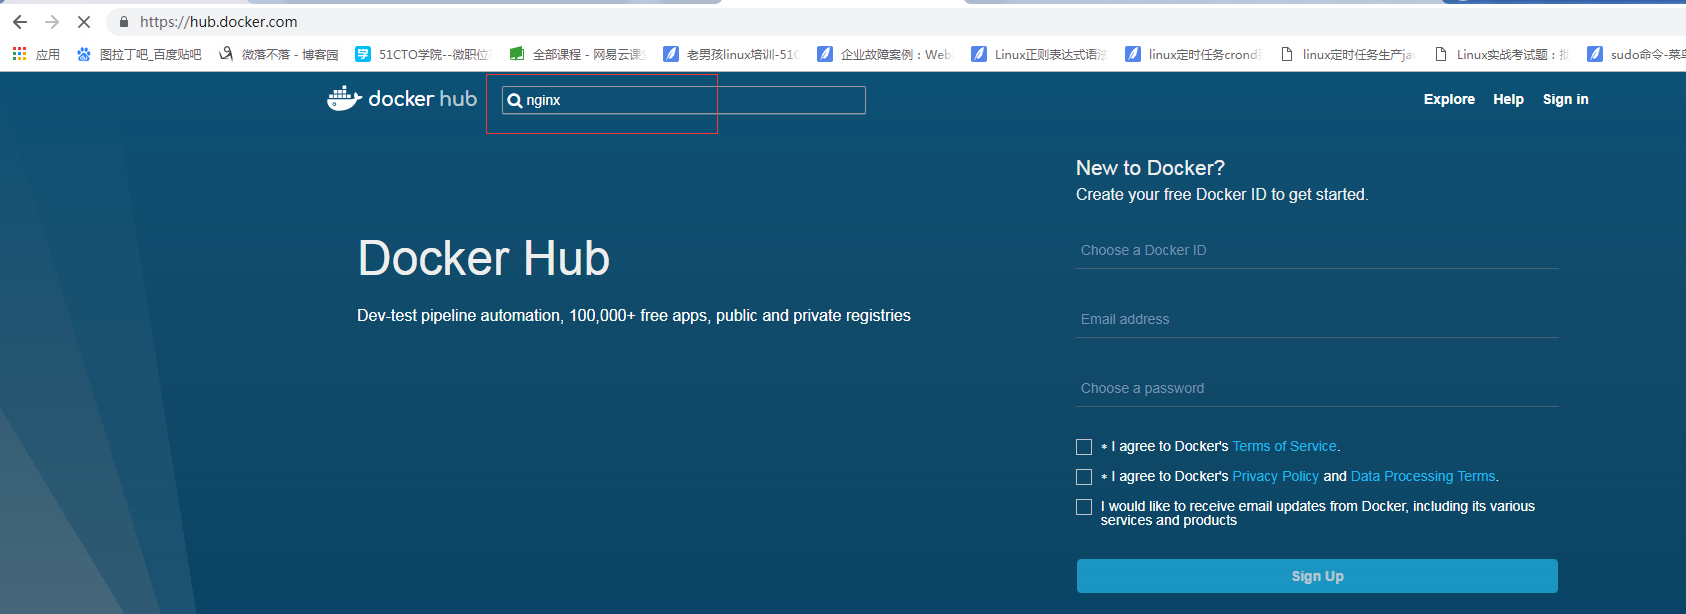Click the Email address field
Screen dimensions: 1686x614
pyautogui.click(x=1317, y=319)
